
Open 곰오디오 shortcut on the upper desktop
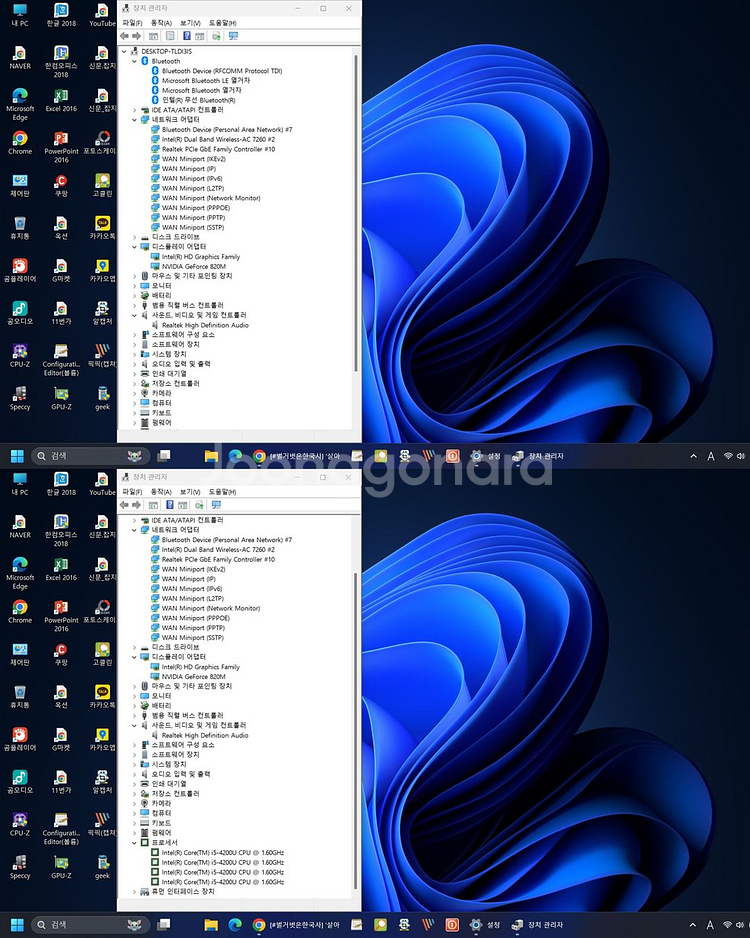[20, 313]
